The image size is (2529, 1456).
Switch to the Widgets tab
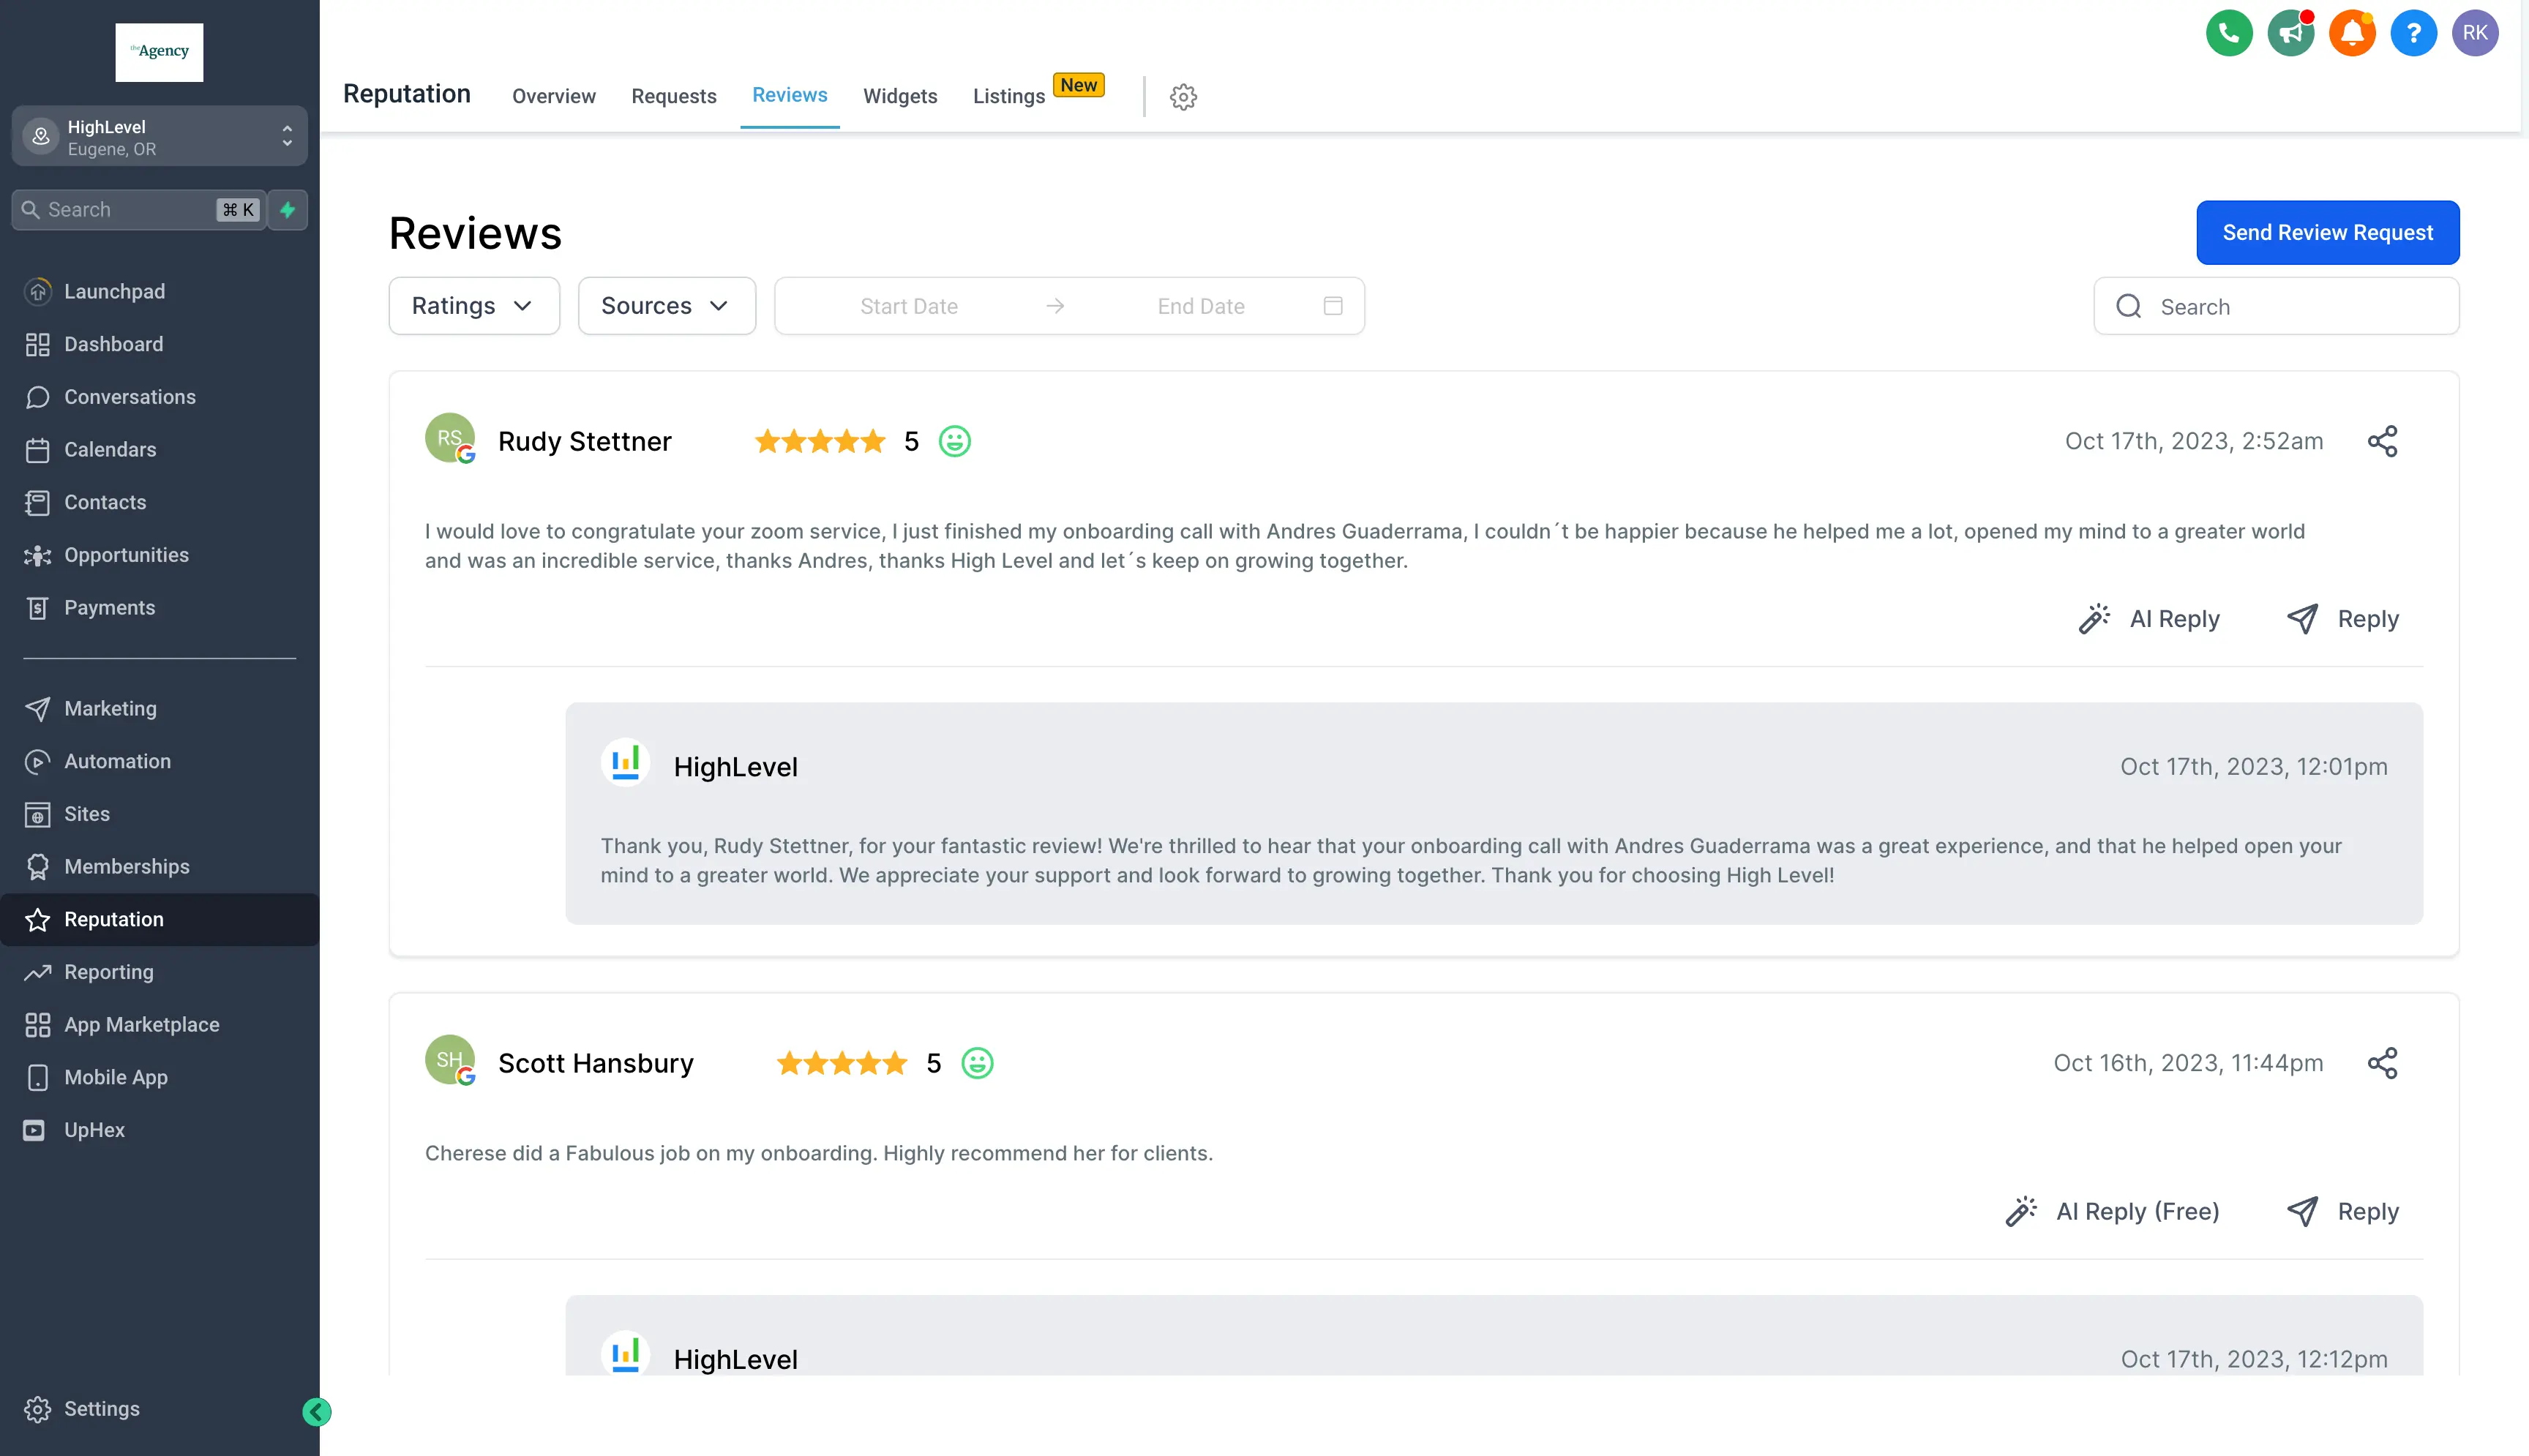pos(899,96)
